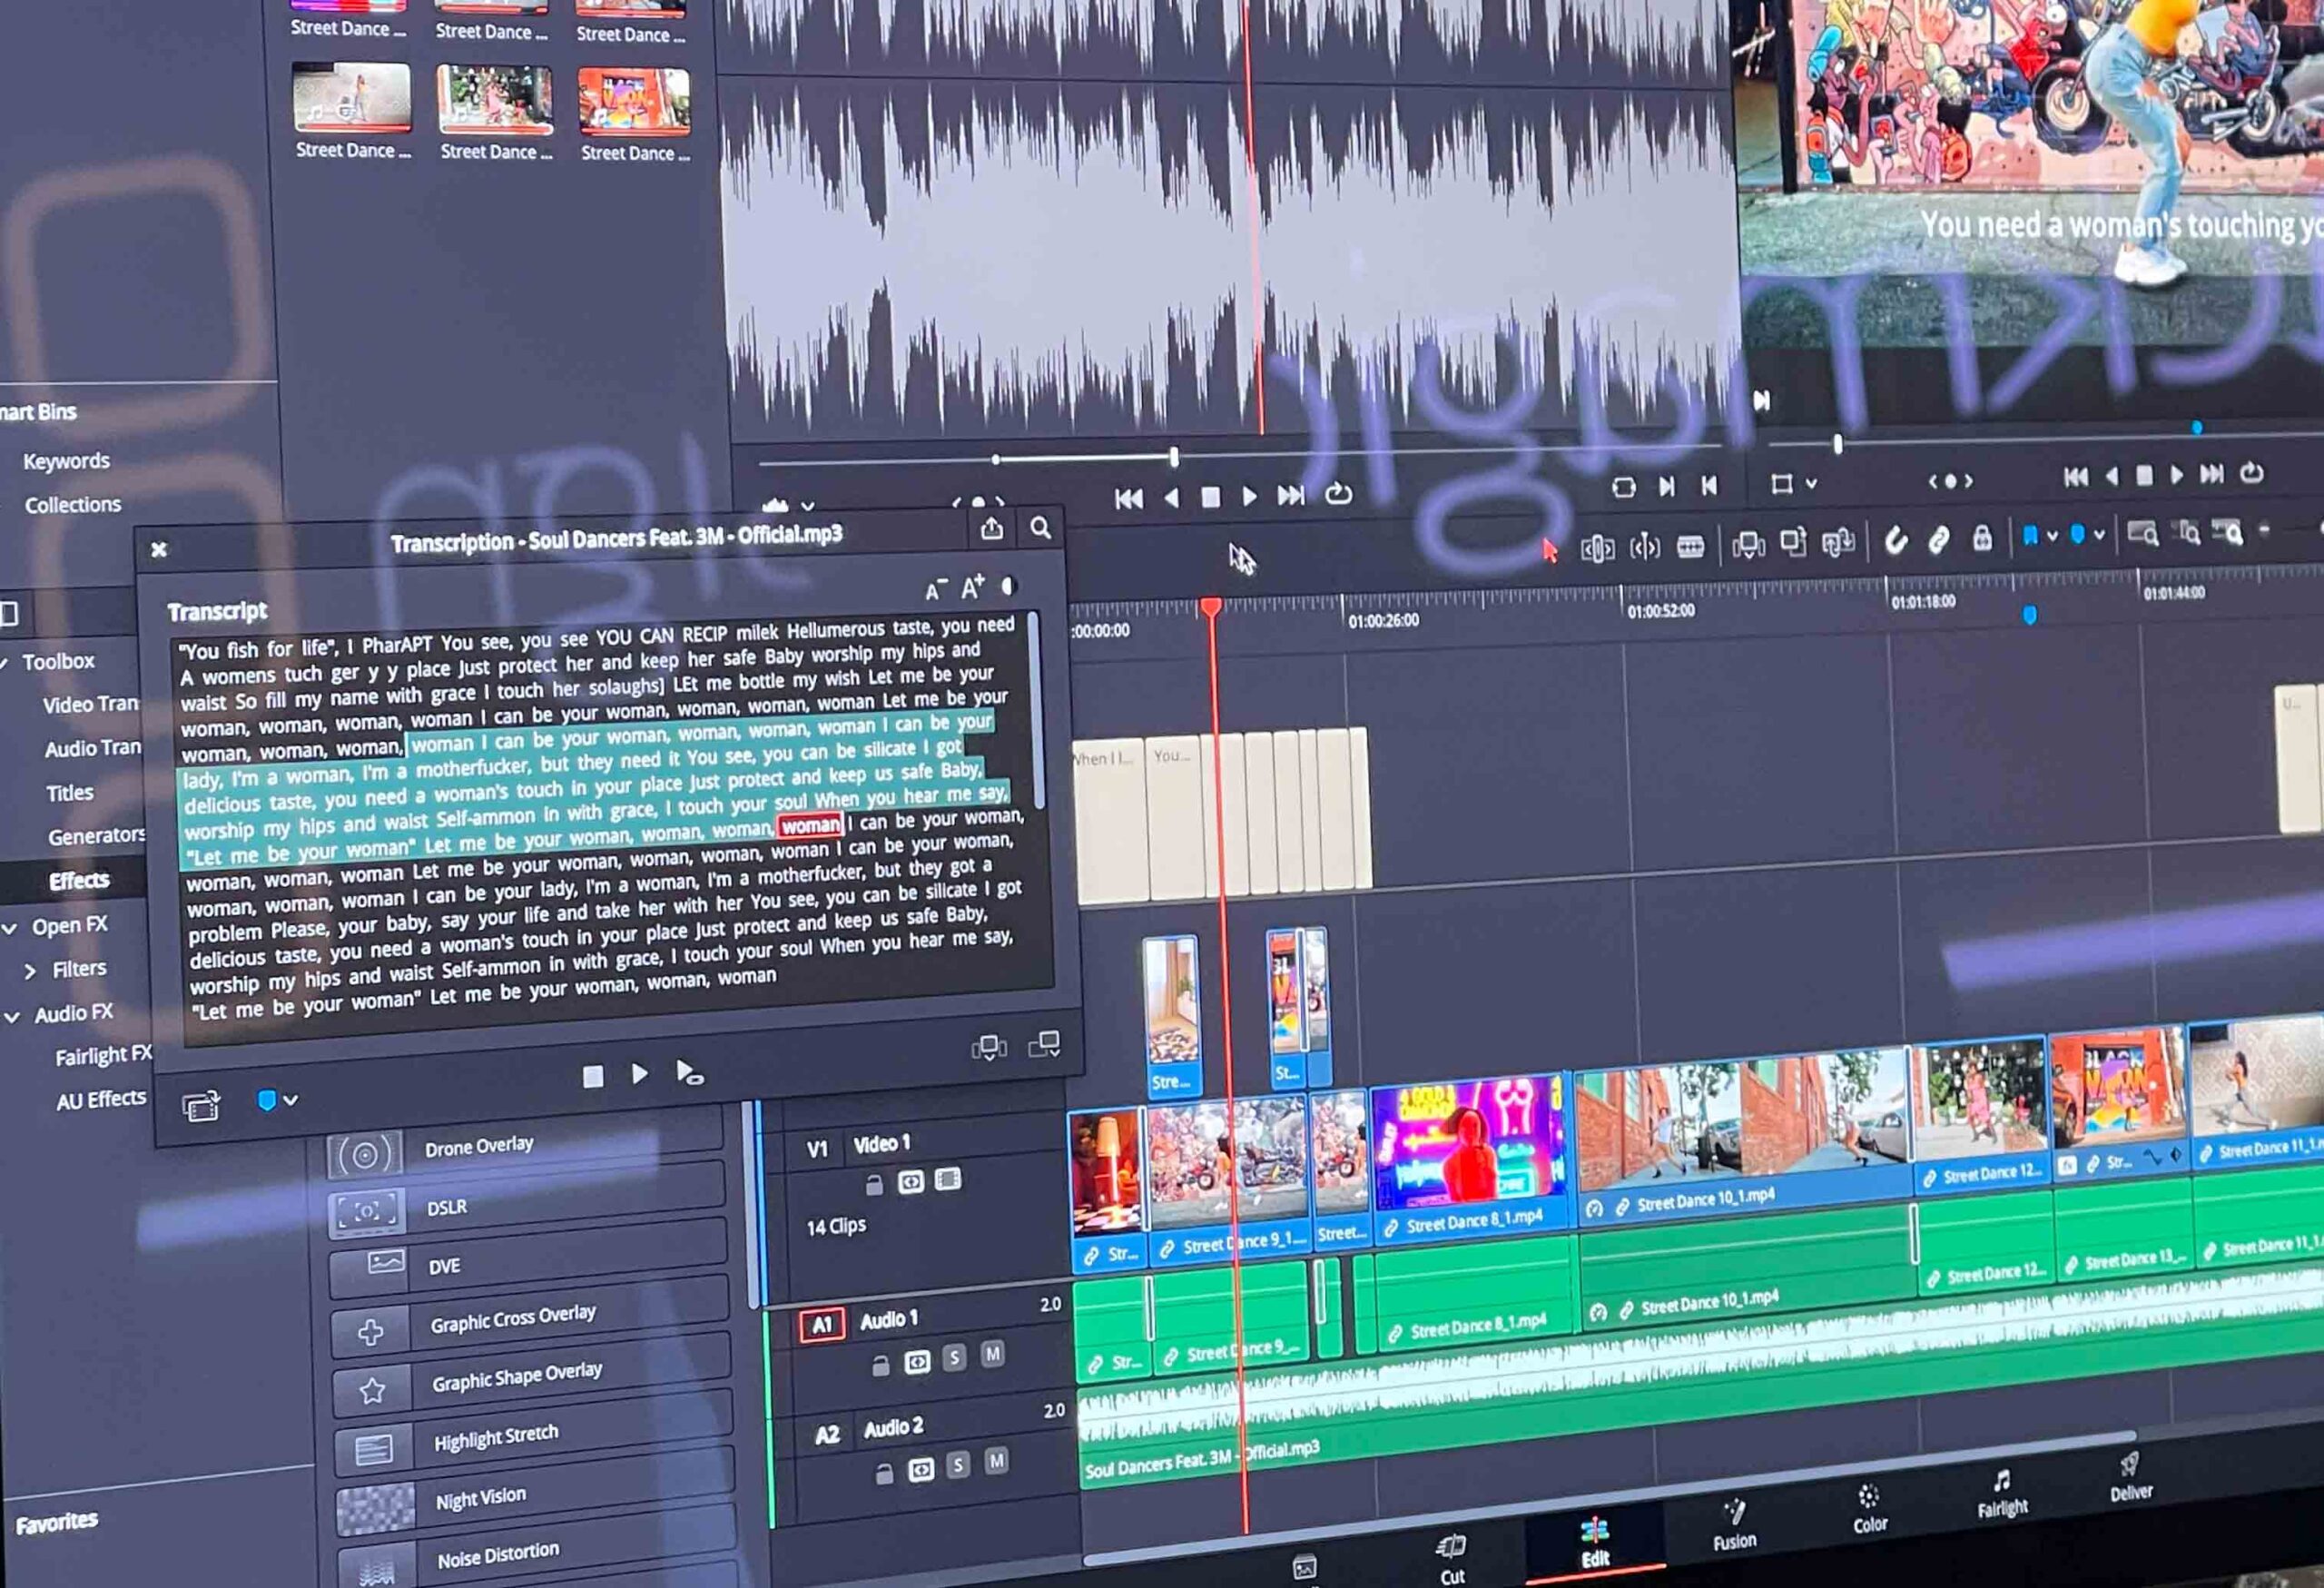Click the append-to-timeline icon below the transcript
Image resolution: width=2324 pixels, height=1588 pixels.
click(1044, 1043)
